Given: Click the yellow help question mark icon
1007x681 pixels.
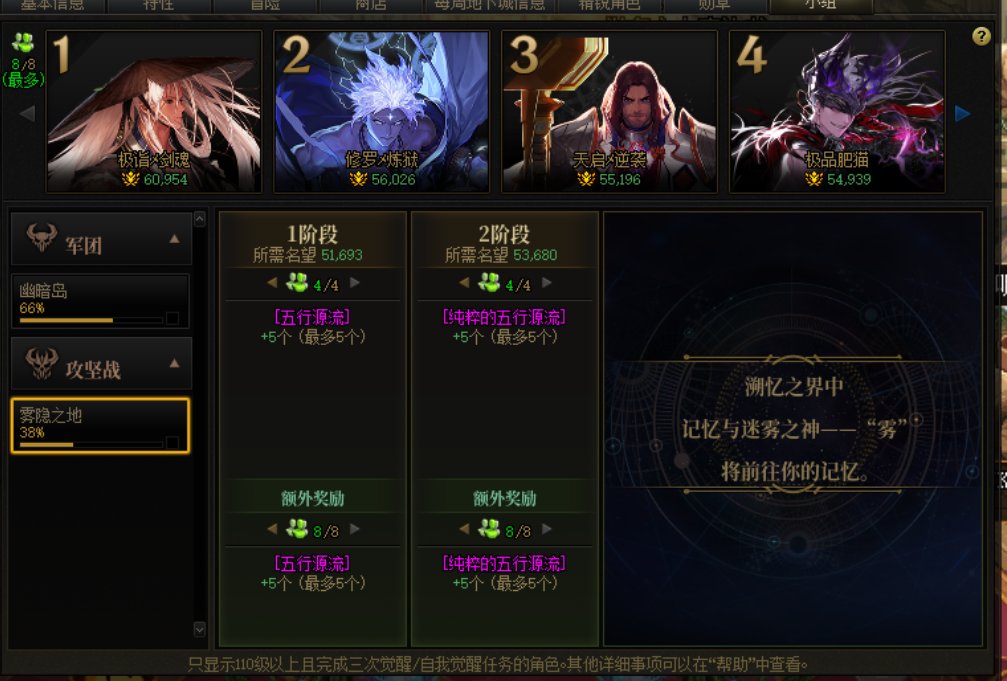Looking at the screenshot, I should 981,36.
